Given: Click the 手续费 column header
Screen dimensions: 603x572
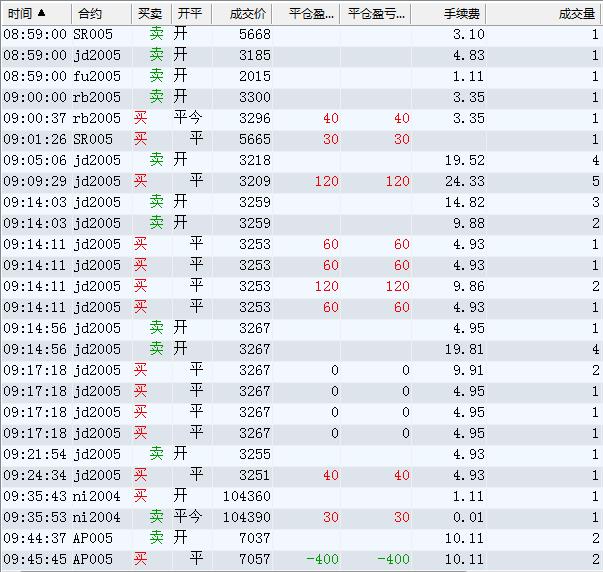Looking at the screenshot, I should click(448, 14).
